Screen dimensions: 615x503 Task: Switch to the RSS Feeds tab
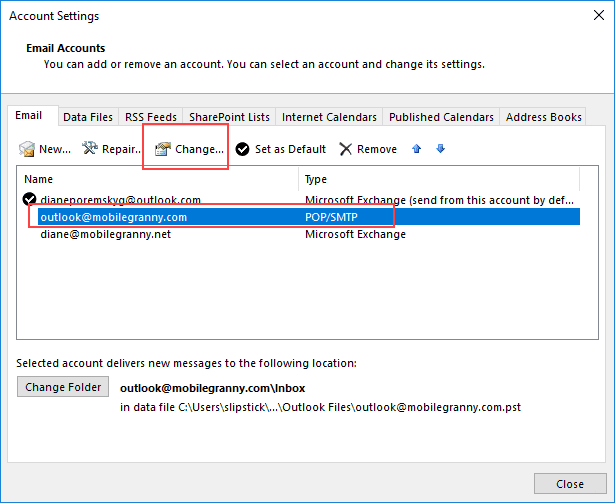point(151,117)
